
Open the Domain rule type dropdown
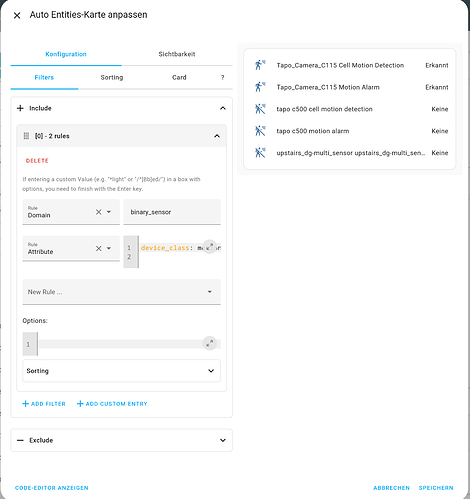click(109, 212)
